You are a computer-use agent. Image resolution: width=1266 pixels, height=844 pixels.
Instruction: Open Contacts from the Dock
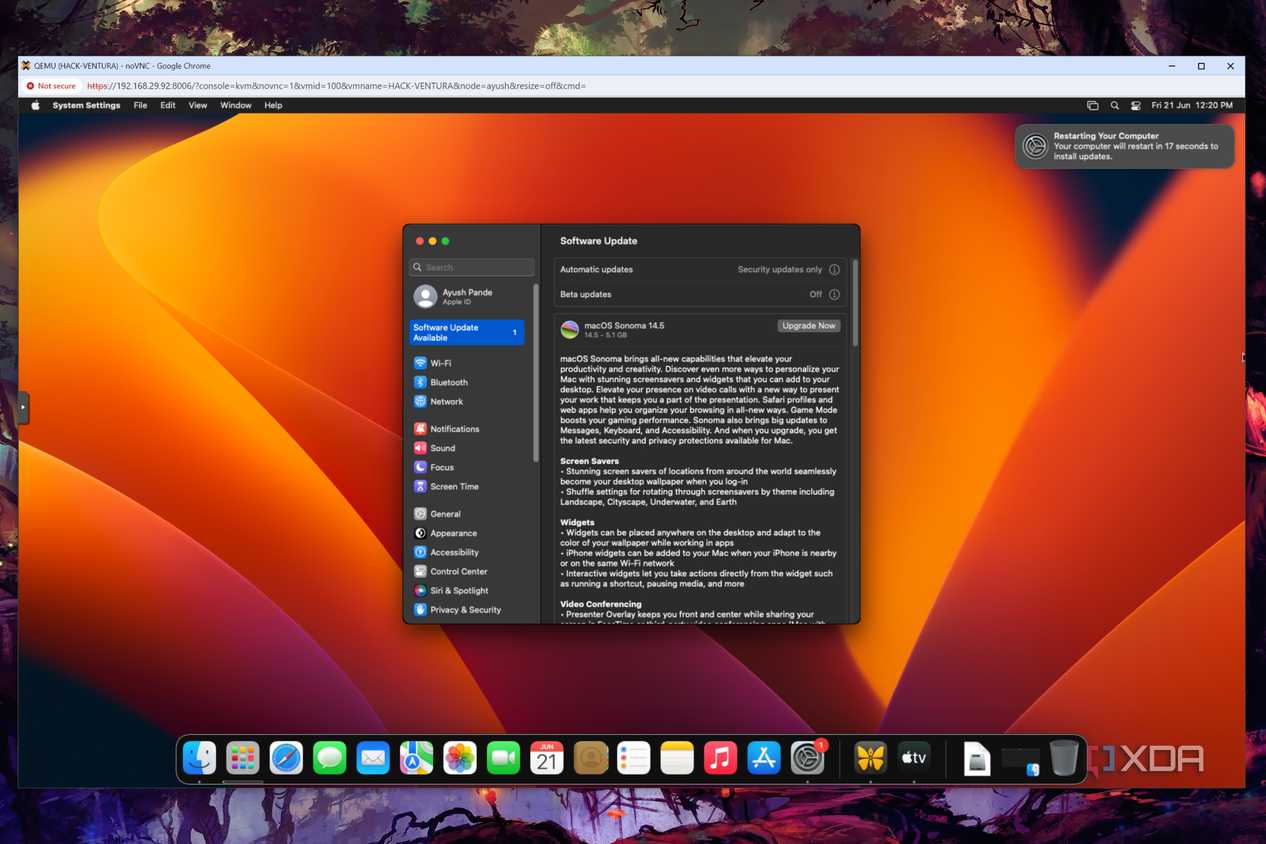590,758
